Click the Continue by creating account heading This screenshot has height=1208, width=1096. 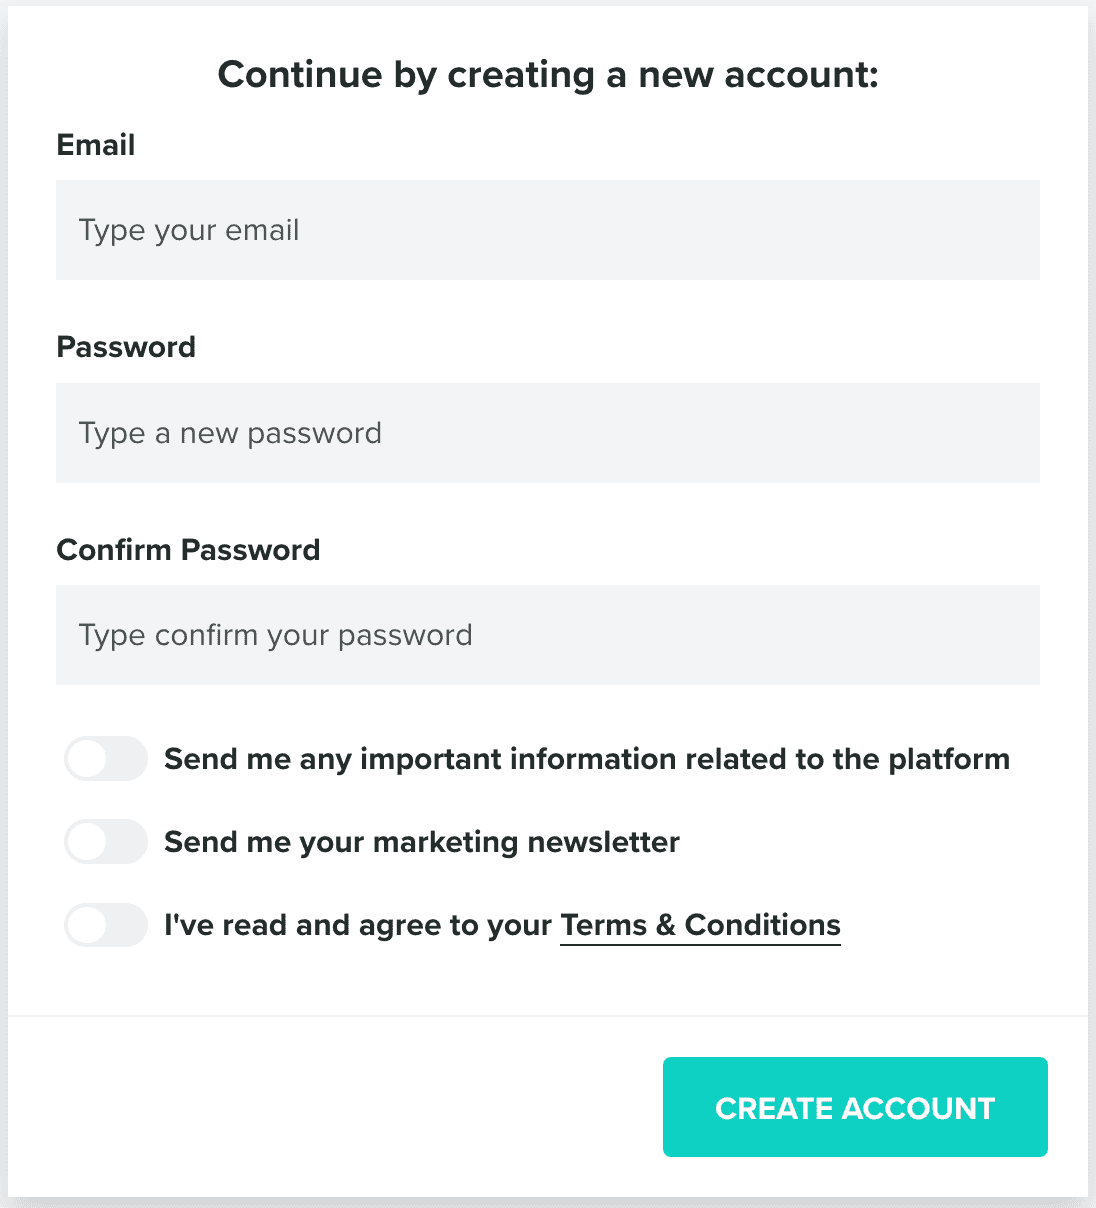pyautogui.click(x=548, y=74)
